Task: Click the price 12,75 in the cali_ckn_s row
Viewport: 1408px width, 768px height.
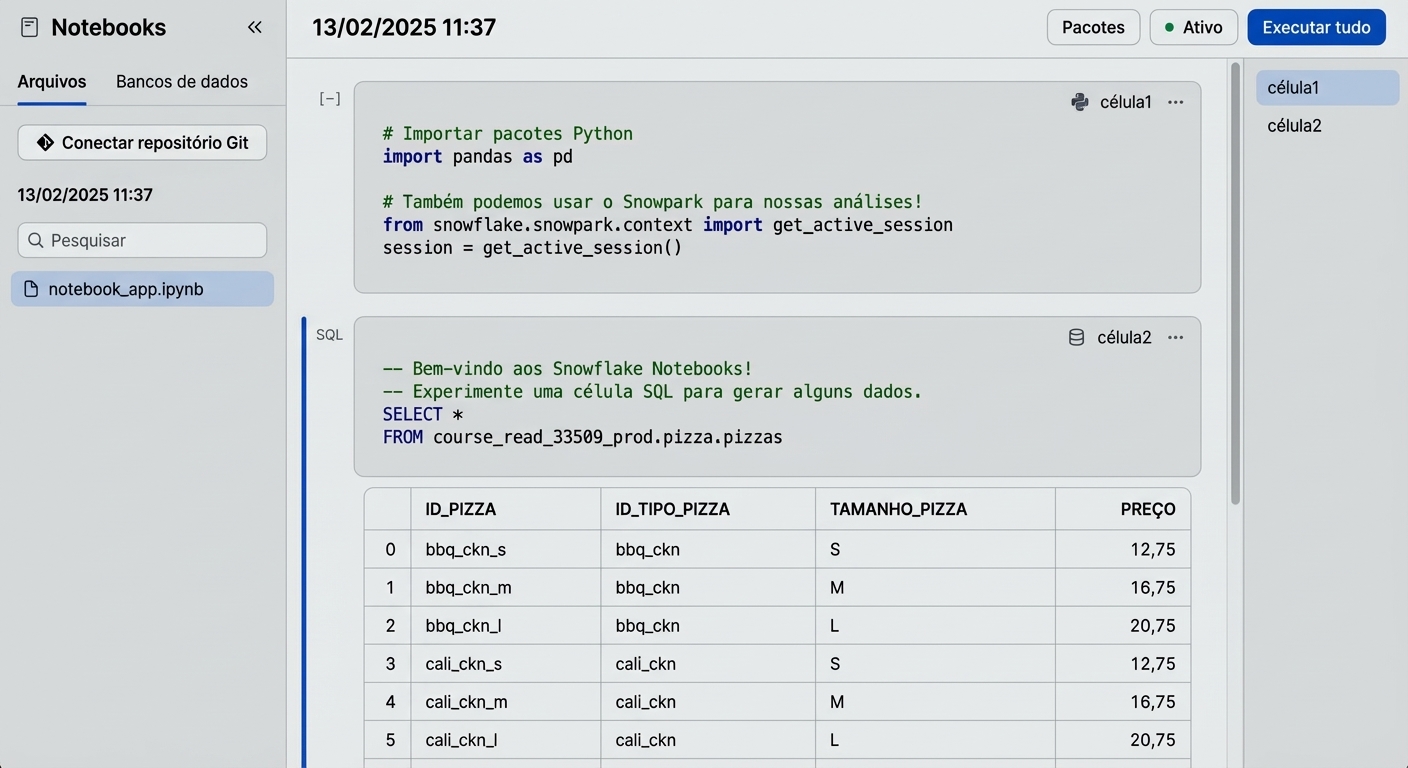Action: 1123,663
